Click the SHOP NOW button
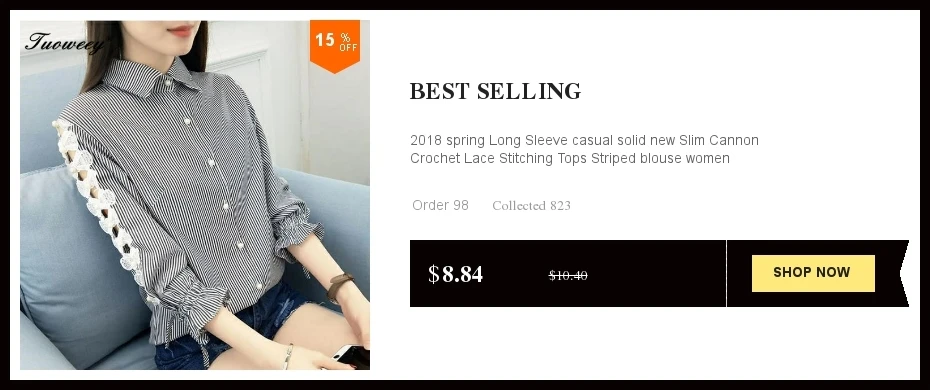 coord(813,273)
